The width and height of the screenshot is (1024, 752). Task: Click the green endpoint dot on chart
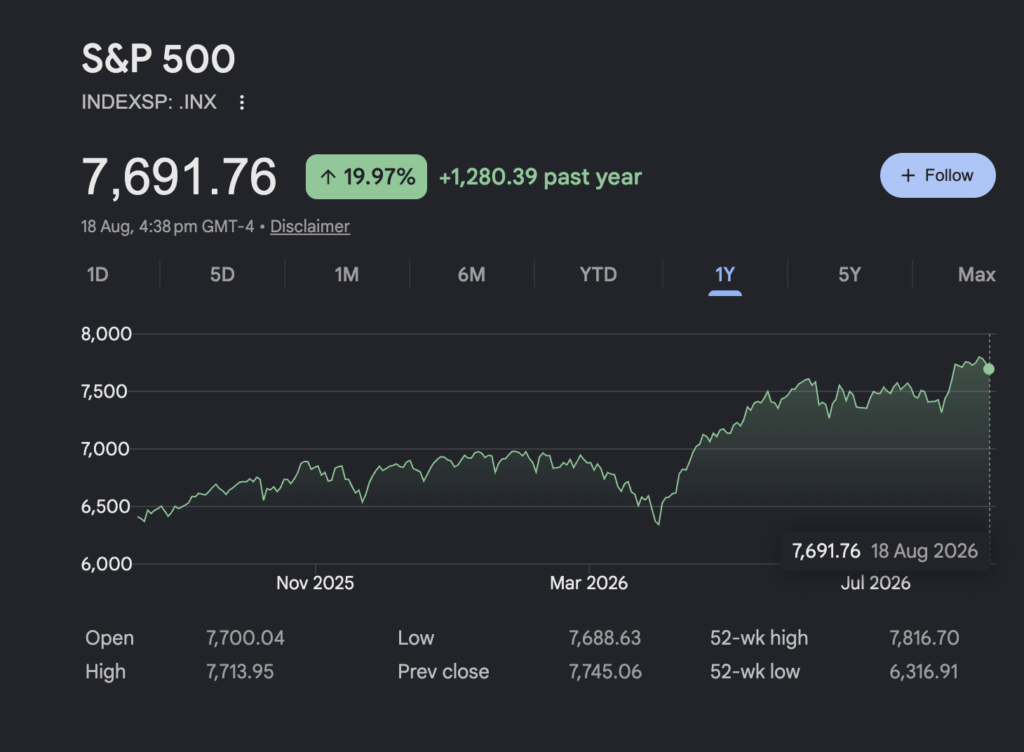(x=989, y=369)
